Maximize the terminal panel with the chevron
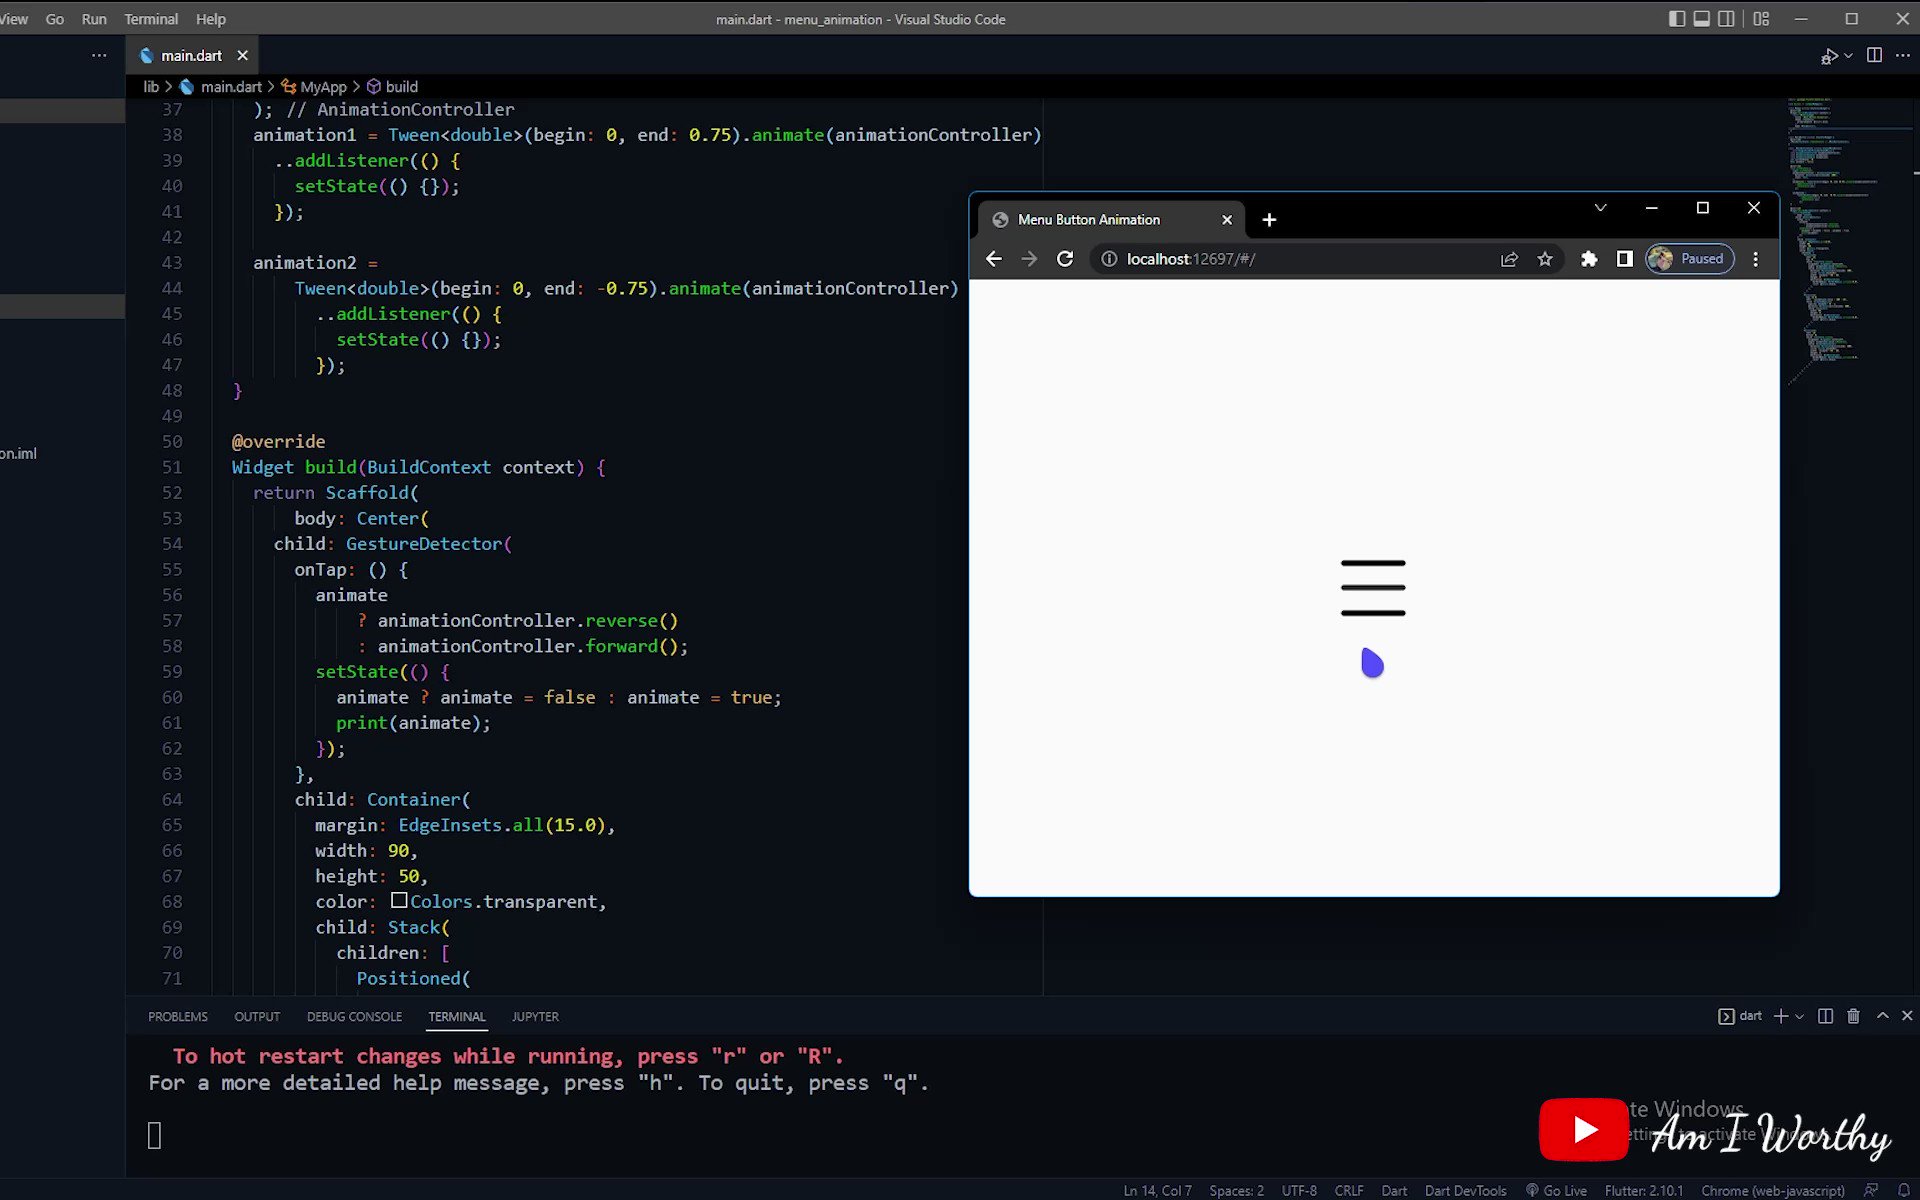Viewport: 1920px width, 1200px height. (1881, 1016)
